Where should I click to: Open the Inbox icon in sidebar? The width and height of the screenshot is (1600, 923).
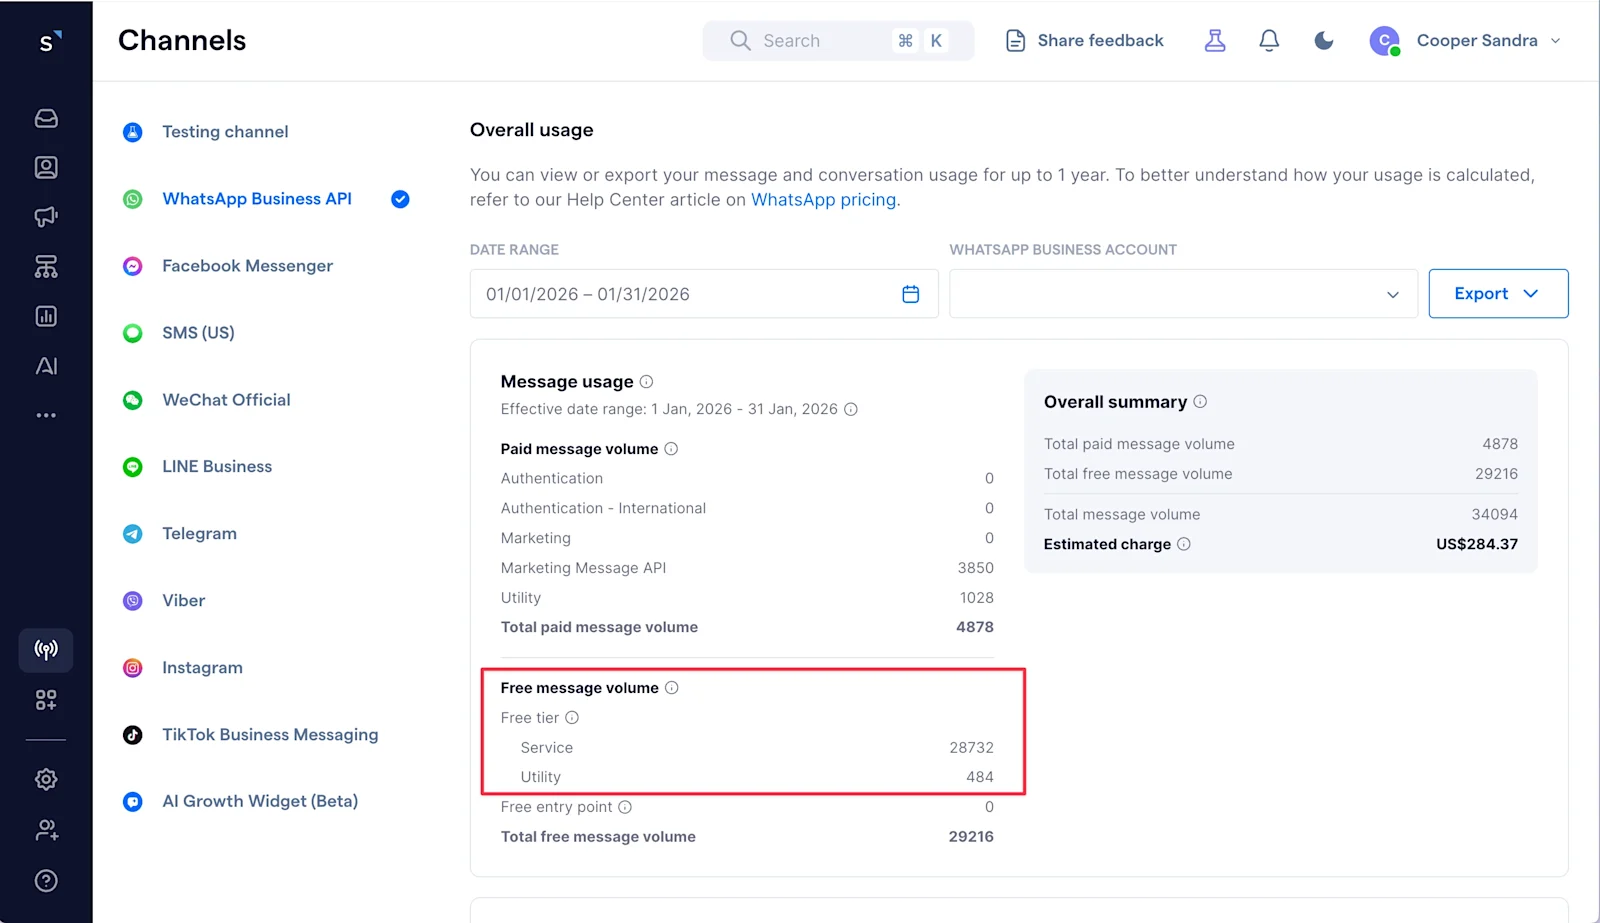point(46,118)
